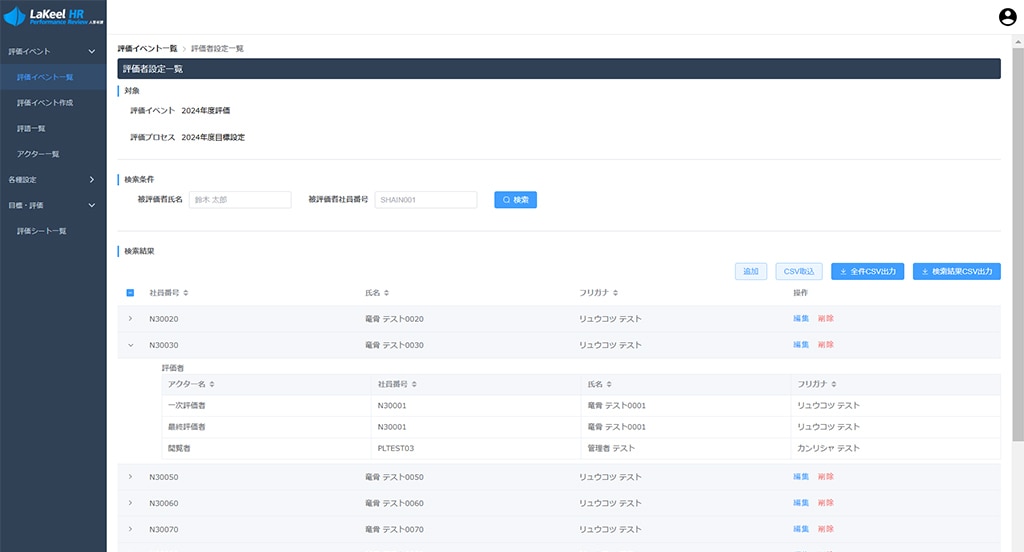Expand row N30050

pyautogui.click(x=131, y=477)
